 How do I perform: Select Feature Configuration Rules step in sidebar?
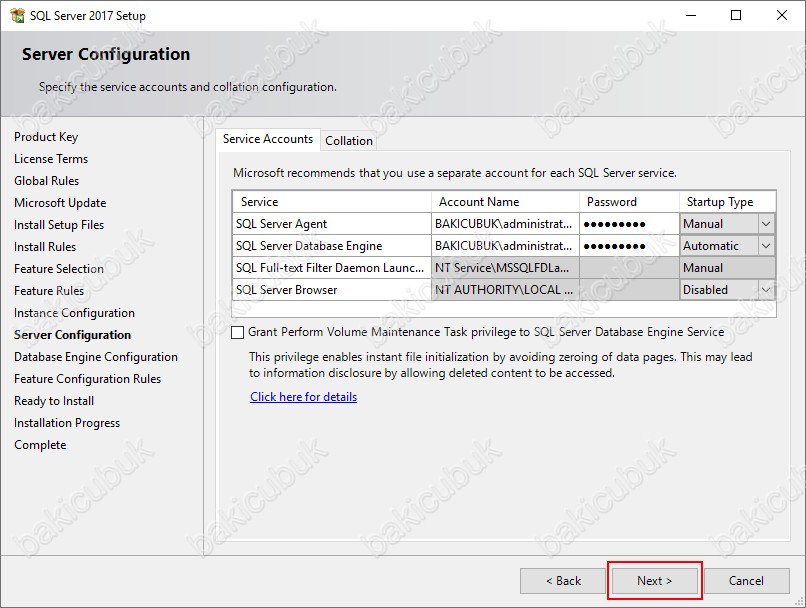[87, 379]
